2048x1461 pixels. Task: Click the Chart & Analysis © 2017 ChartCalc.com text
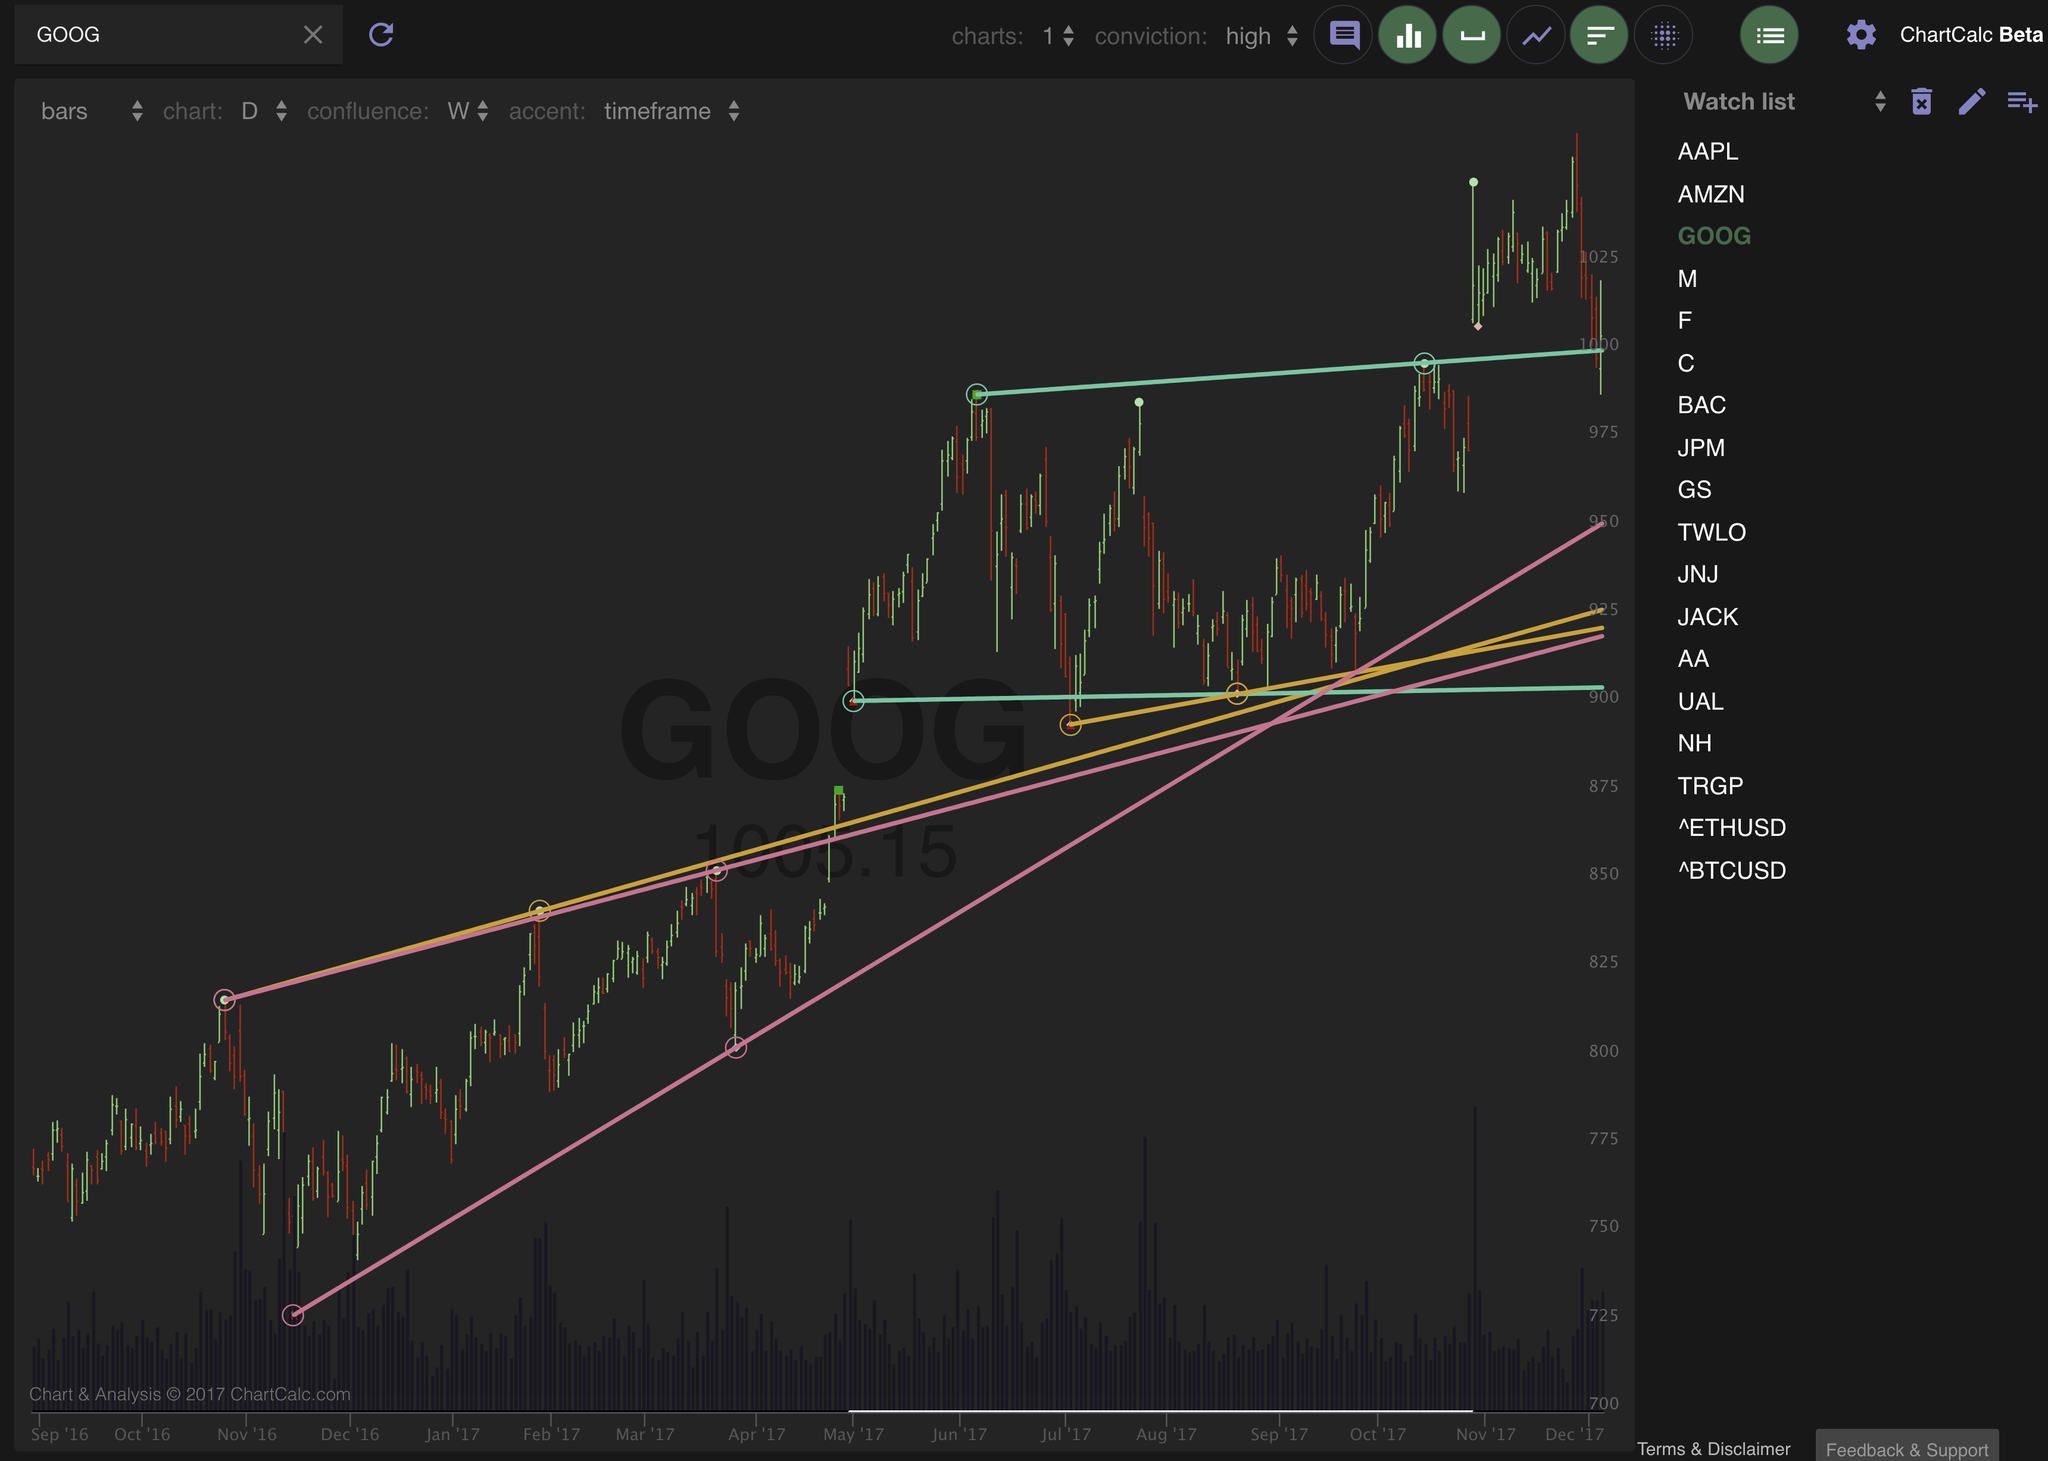pyautogui.click(x=190, y=1394)
